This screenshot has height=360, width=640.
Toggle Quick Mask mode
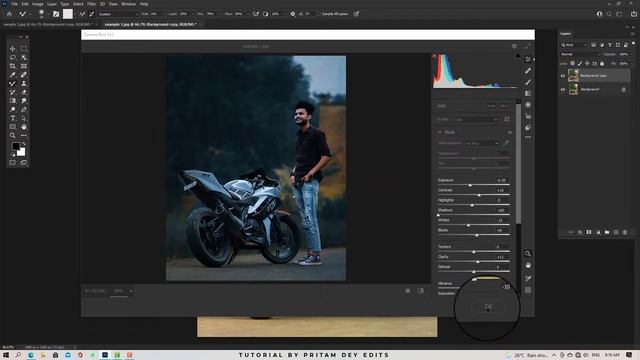(x=13, y=162)
